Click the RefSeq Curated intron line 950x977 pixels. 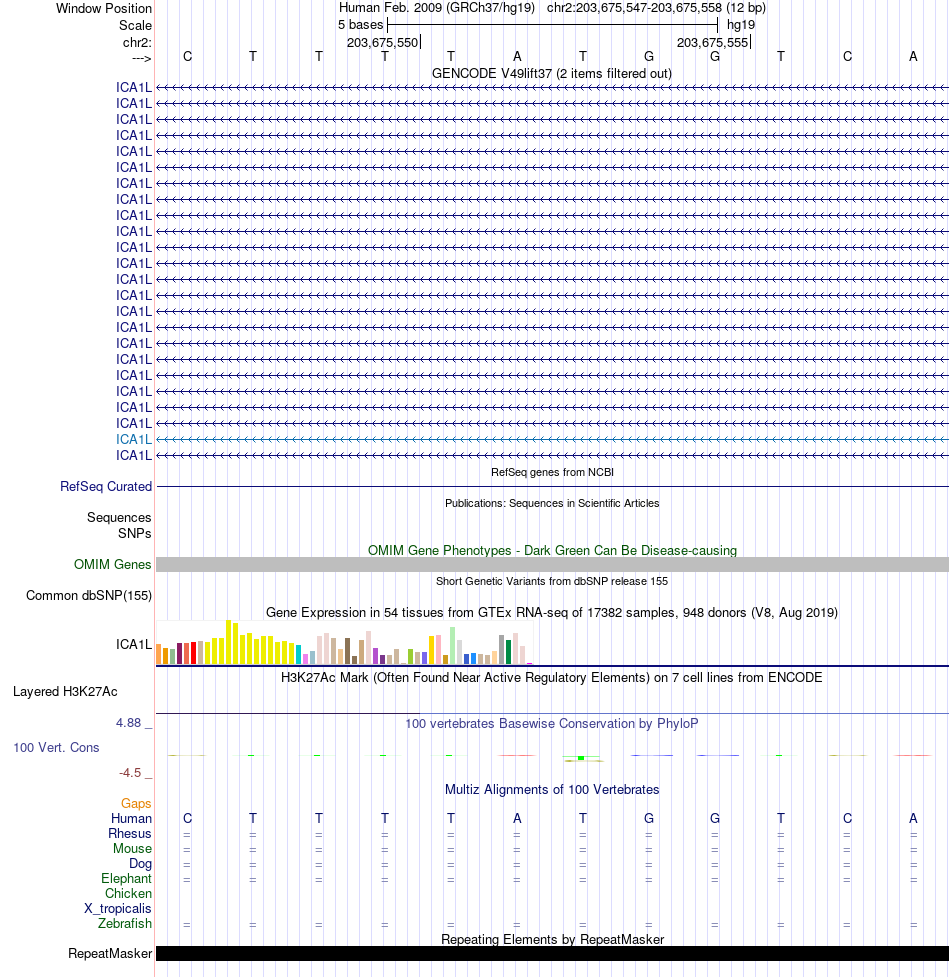pyautogui.click(x=552, y=487)
